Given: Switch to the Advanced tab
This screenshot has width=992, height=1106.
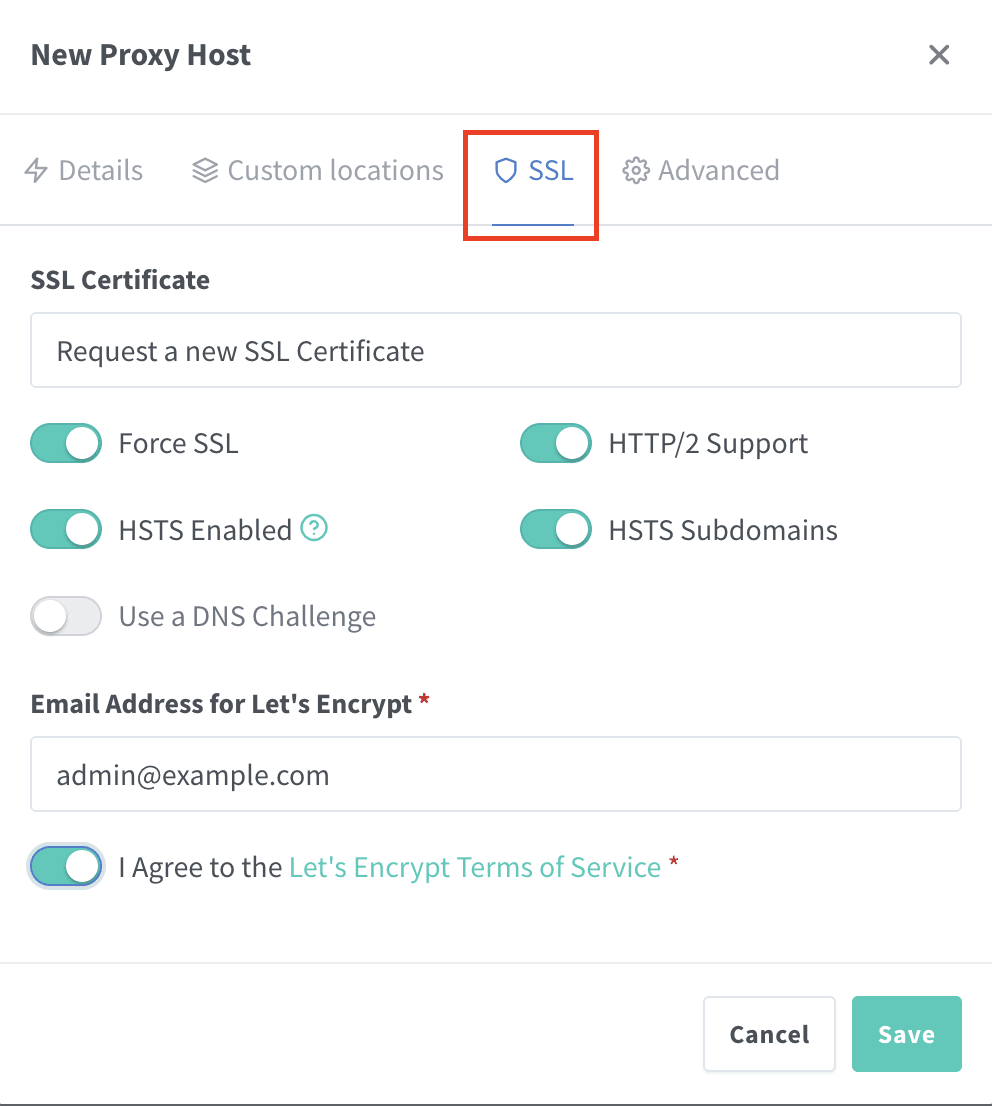Looking at the screenshot, I should 718,170.
